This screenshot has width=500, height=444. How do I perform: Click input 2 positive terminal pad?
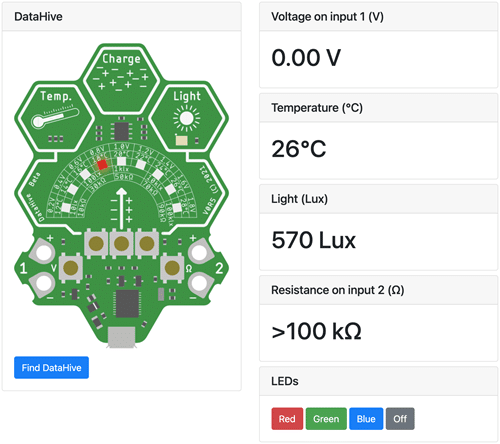199,252
